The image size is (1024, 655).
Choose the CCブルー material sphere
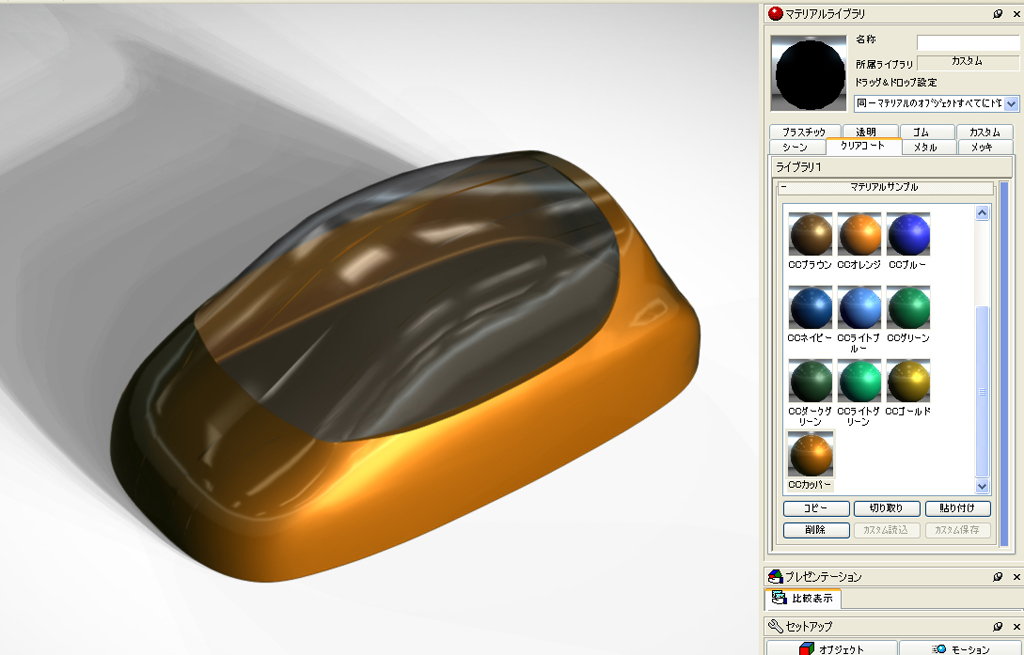point(908,236)
